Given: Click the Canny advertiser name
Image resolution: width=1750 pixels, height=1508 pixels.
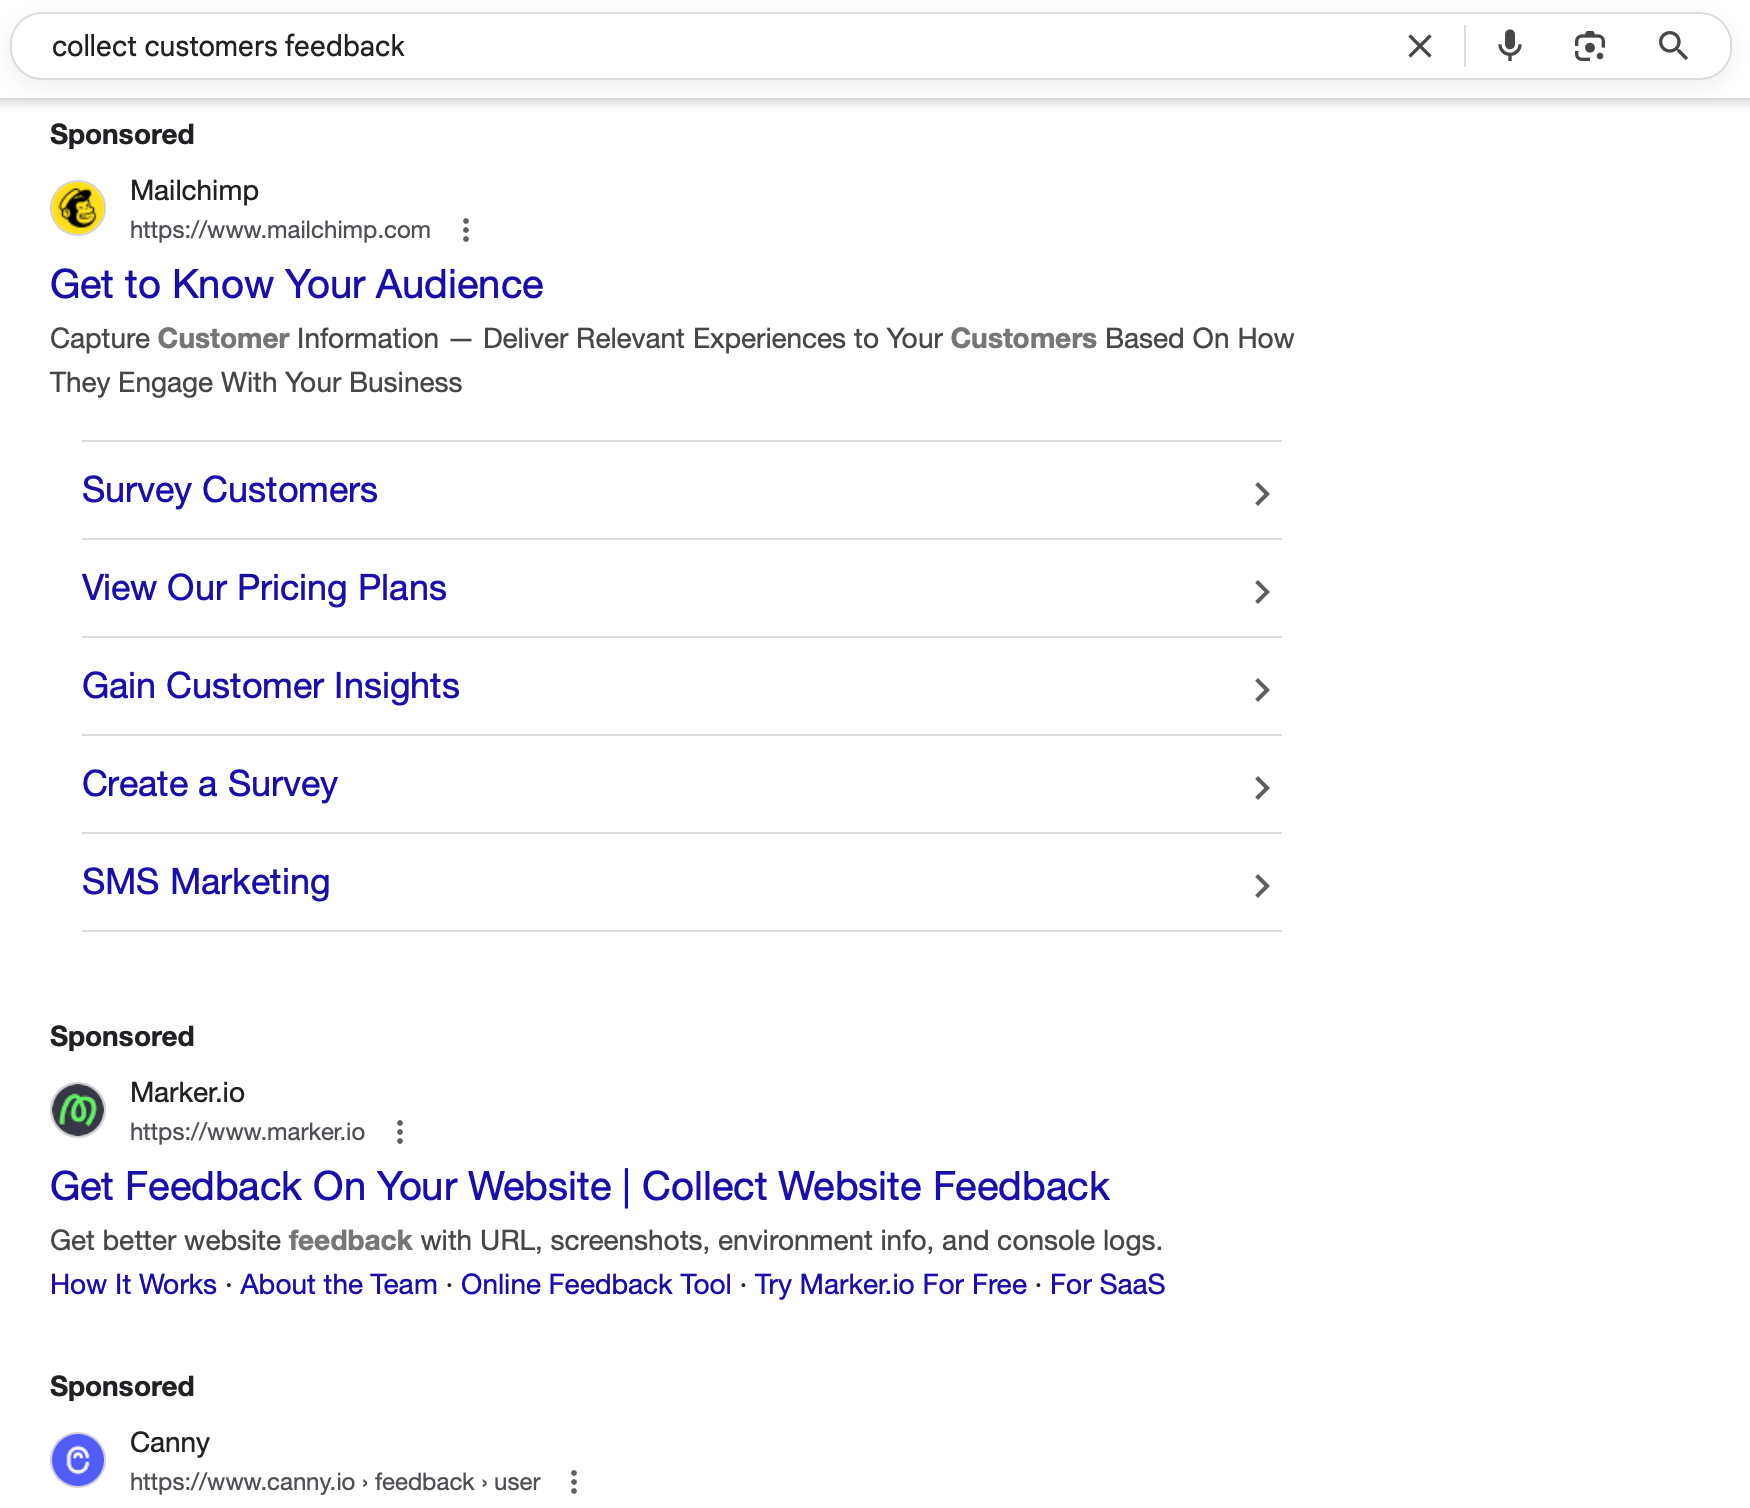Looking at the screenshot, I should [170, 1442].
